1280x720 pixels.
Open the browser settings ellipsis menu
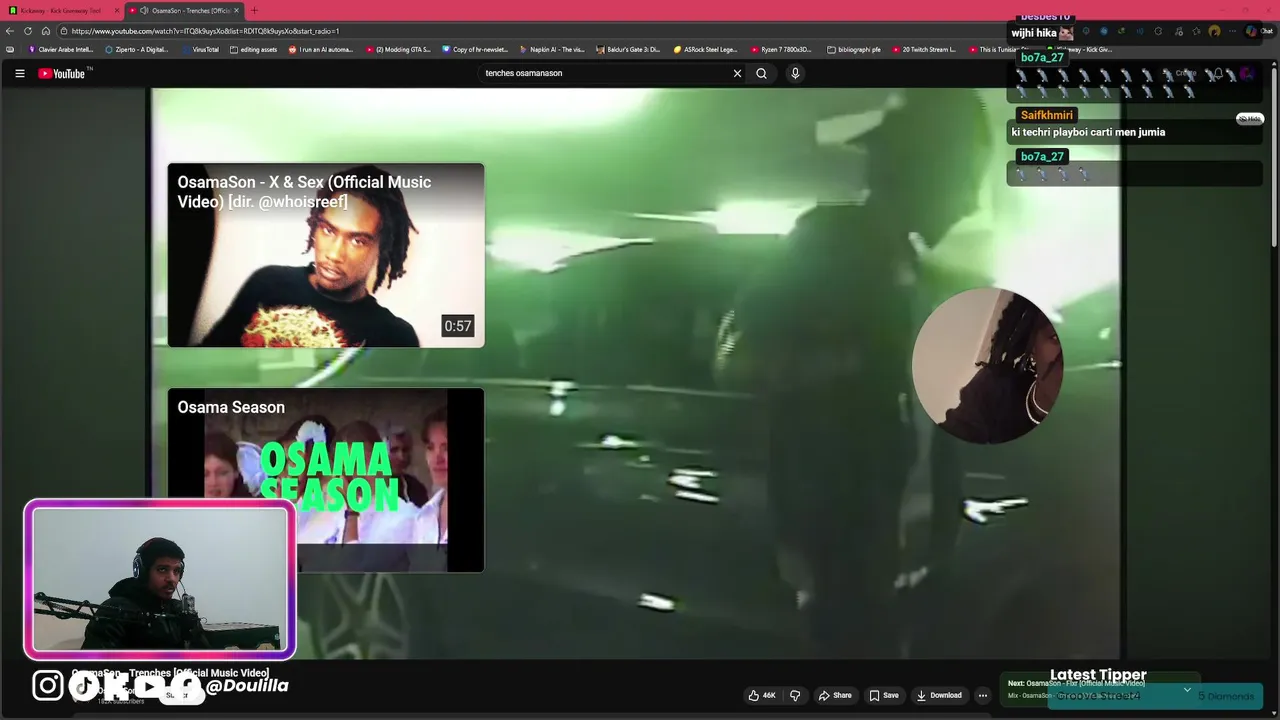[1232, 31]
